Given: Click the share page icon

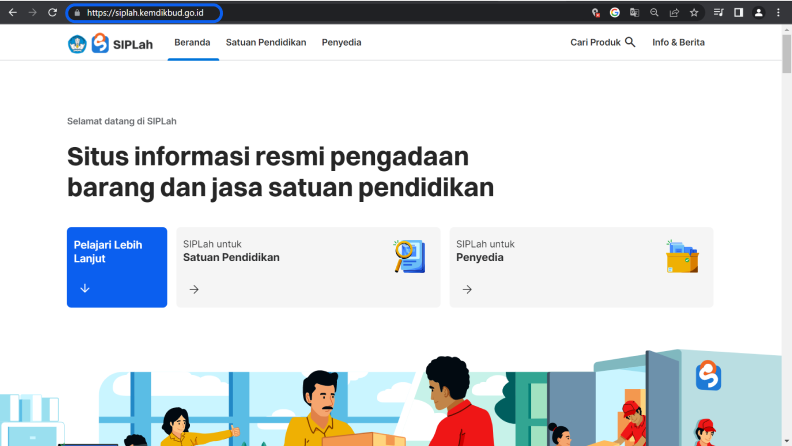Looking at the screenshot, I should point(674,13).
